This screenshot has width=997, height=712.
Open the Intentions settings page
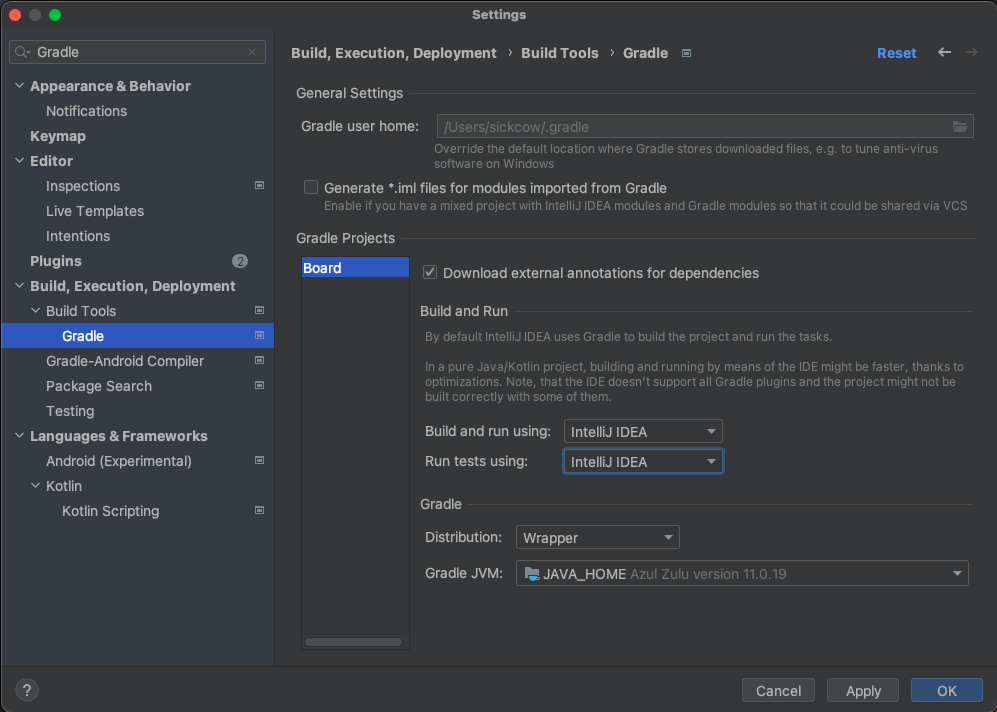point(78,236)
